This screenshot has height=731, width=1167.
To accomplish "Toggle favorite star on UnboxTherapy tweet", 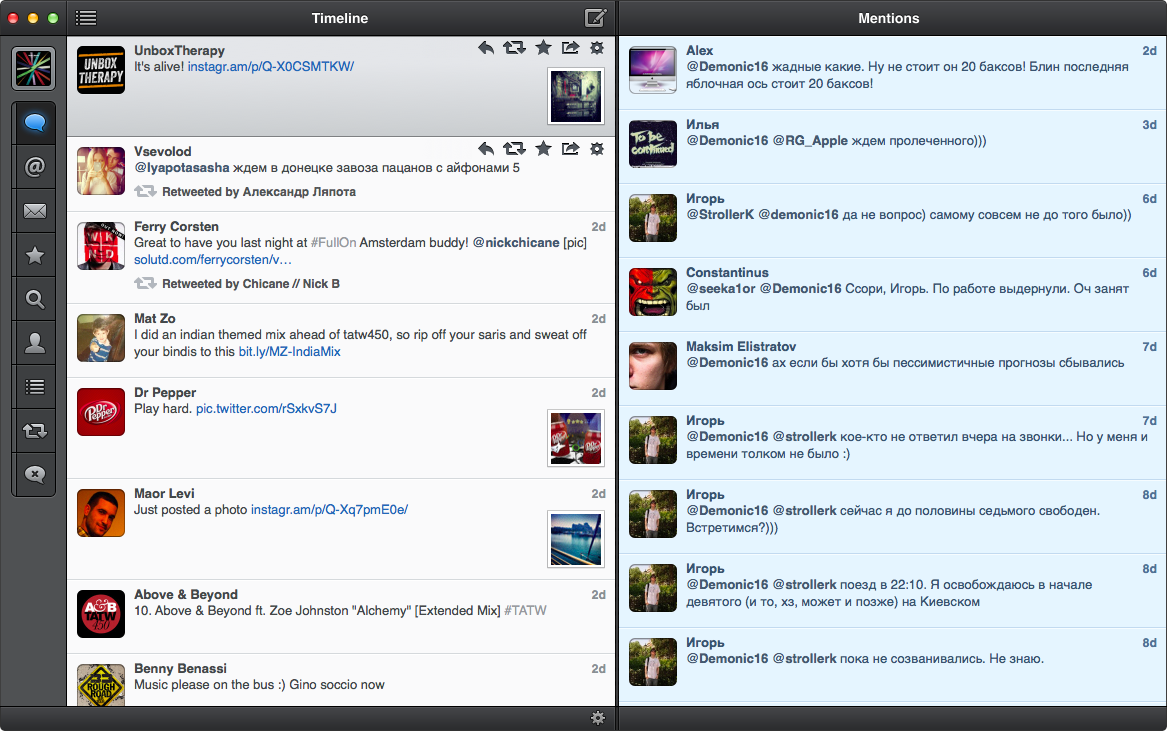I will pyautogui.click(x=543, y=47).
